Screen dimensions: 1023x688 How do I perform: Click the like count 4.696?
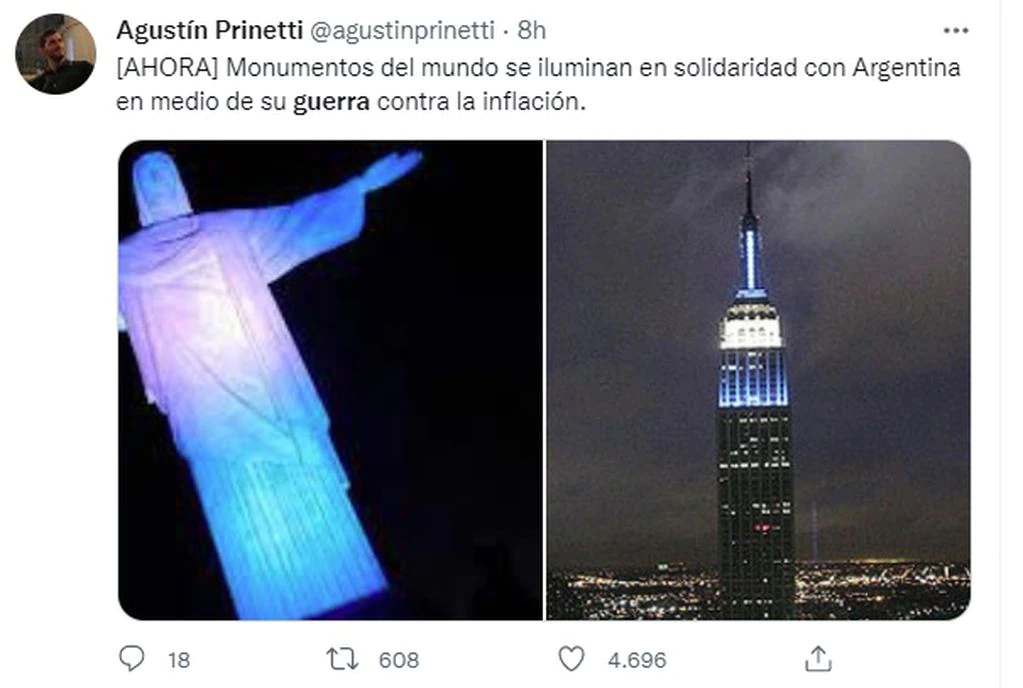(x=637, y=660)
